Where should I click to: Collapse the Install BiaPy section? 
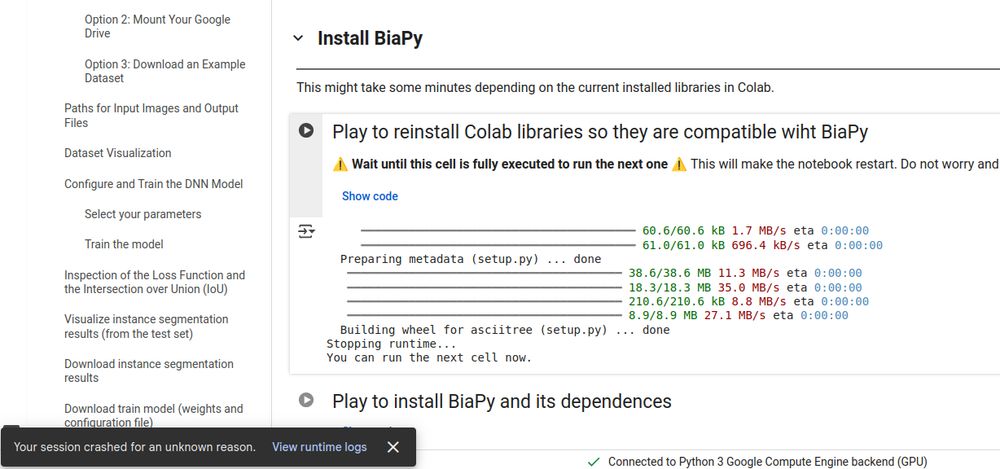(x=298, y=38)
